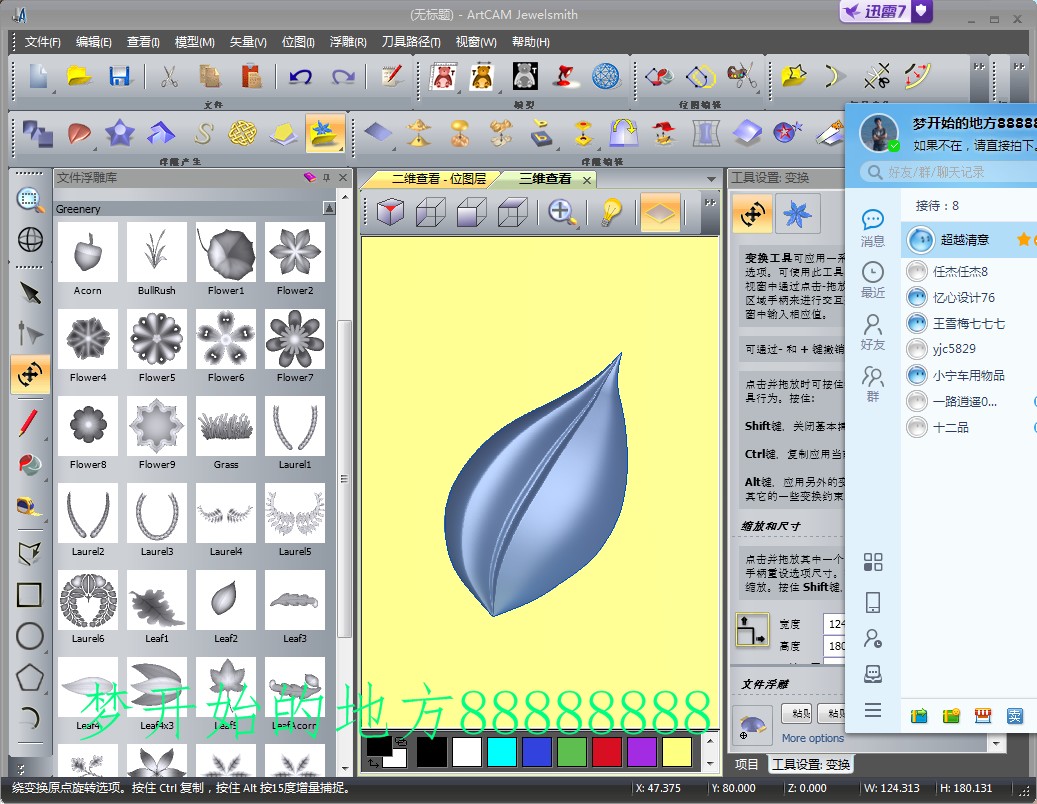Toggle the color shading button in 3D view toolbar
1037x804 pixels.
pyautogui.click(x=660, y=213)
